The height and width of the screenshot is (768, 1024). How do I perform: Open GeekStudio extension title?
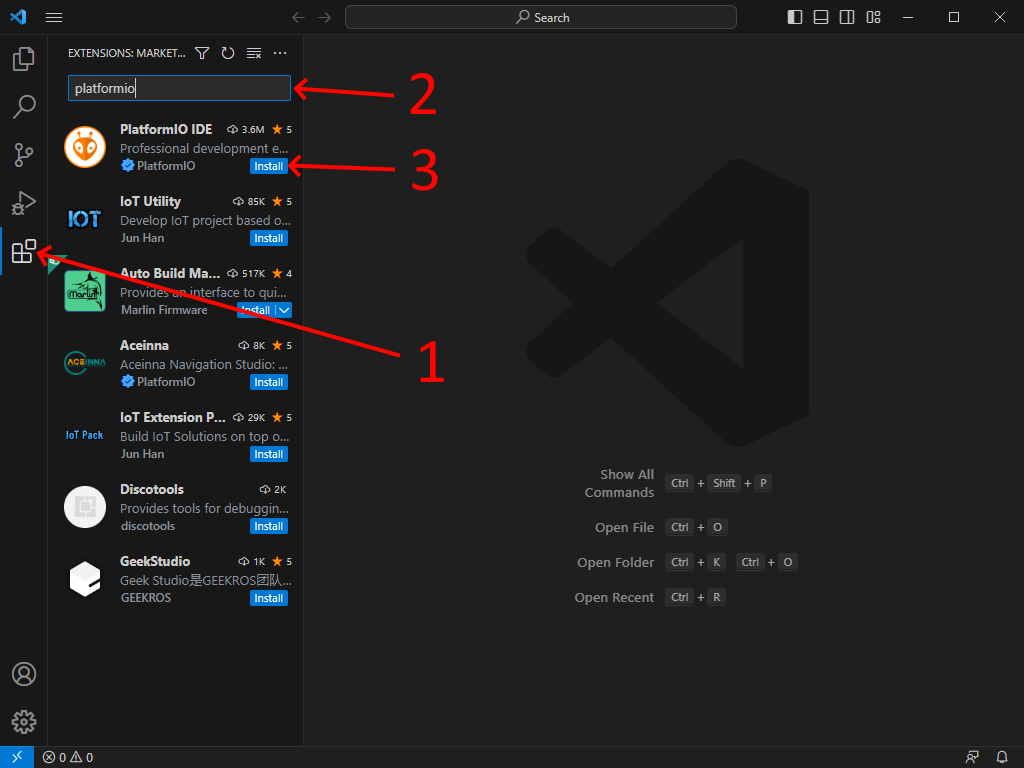tap(155, 561)
